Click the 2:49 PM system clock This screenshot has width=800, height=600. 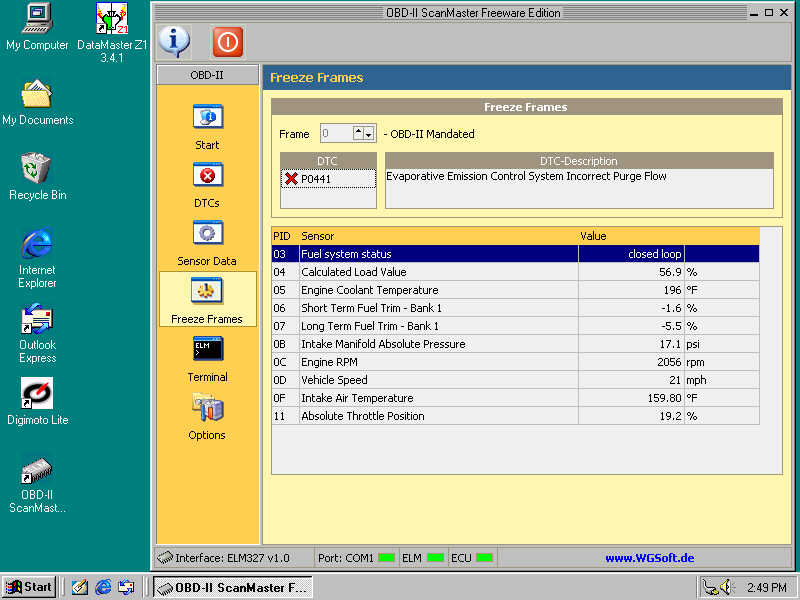(x=766, y=588)
